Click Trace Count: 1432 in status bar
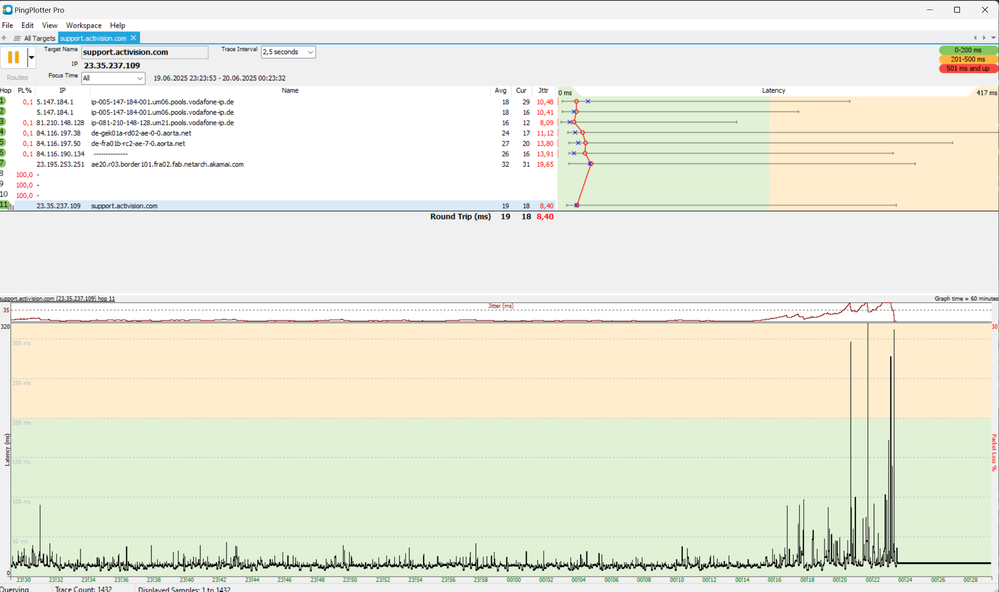The image size is (999, 592). [83, 589]
